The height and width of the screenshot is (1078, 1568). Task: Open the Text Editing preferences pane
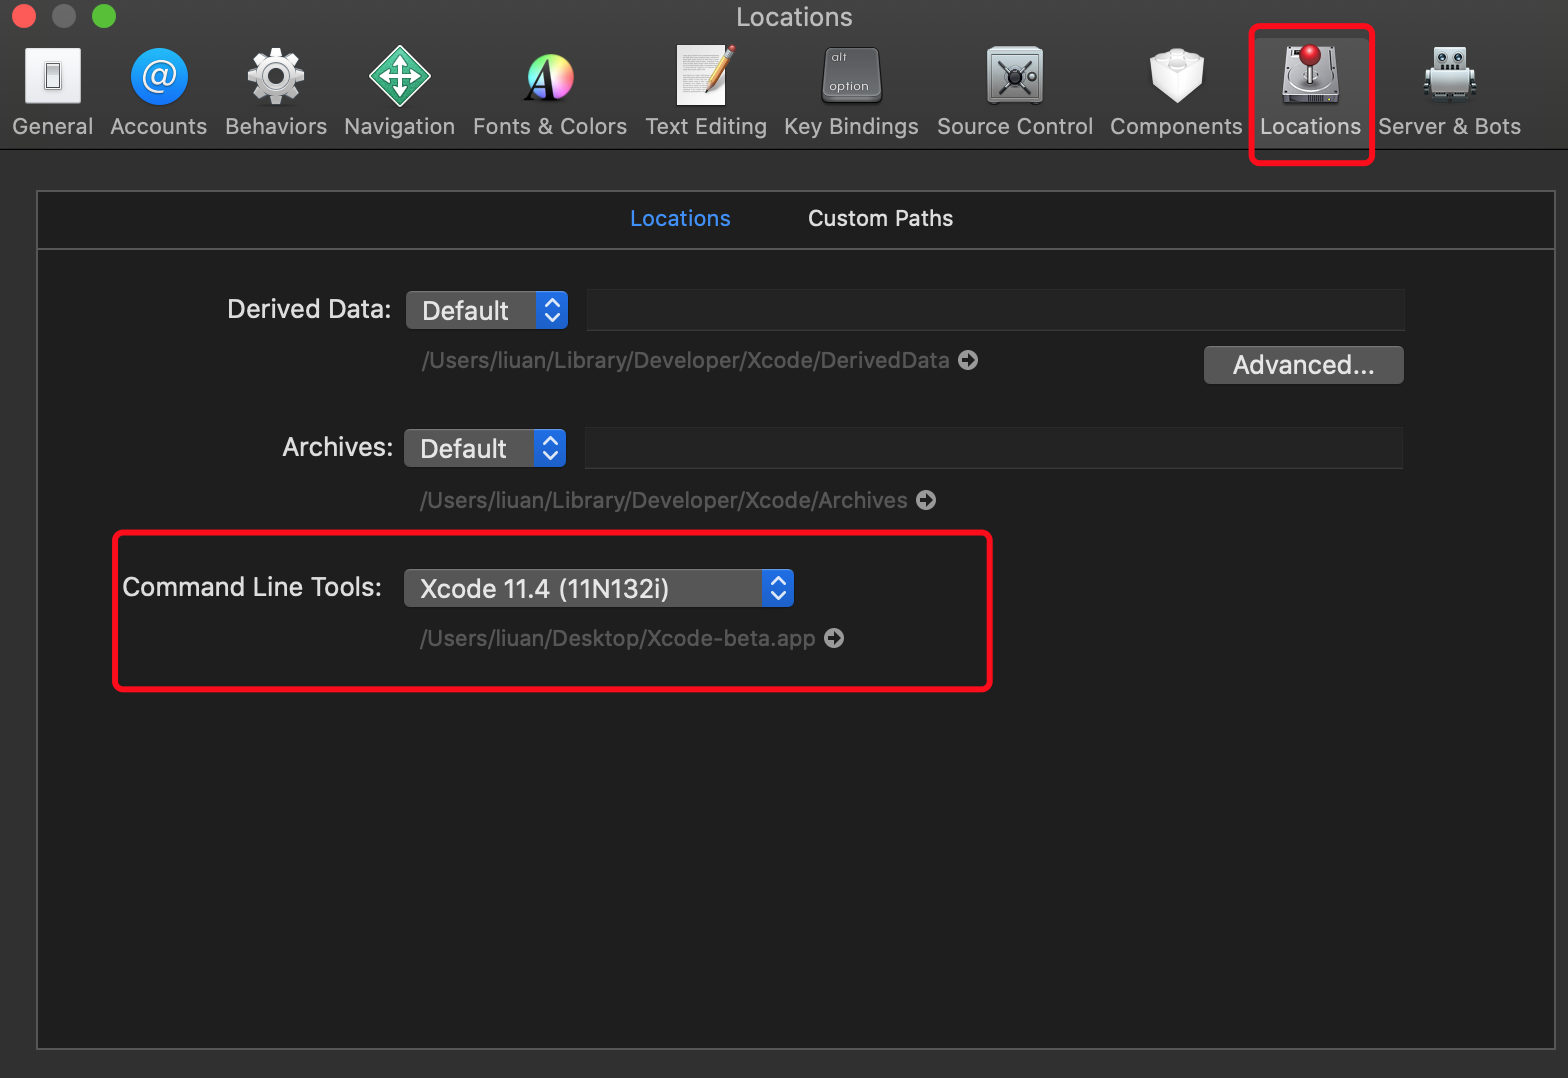[706, 91]
